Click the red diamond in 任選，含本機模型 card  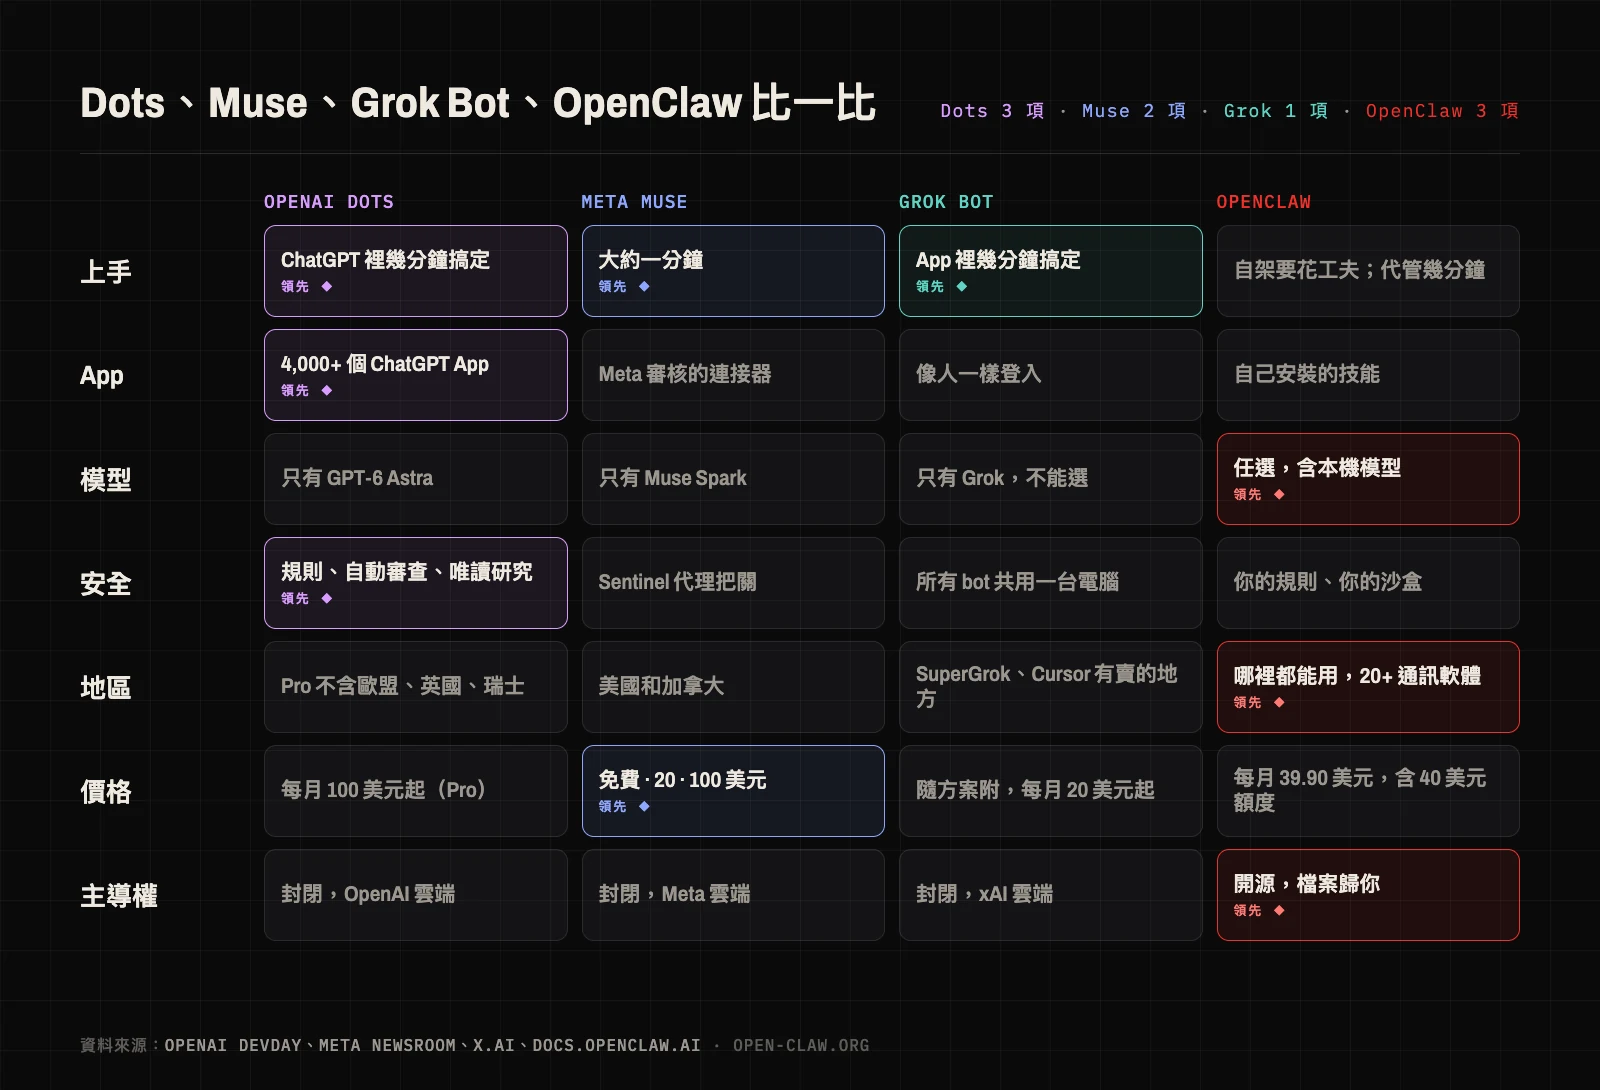point(1279,495)
